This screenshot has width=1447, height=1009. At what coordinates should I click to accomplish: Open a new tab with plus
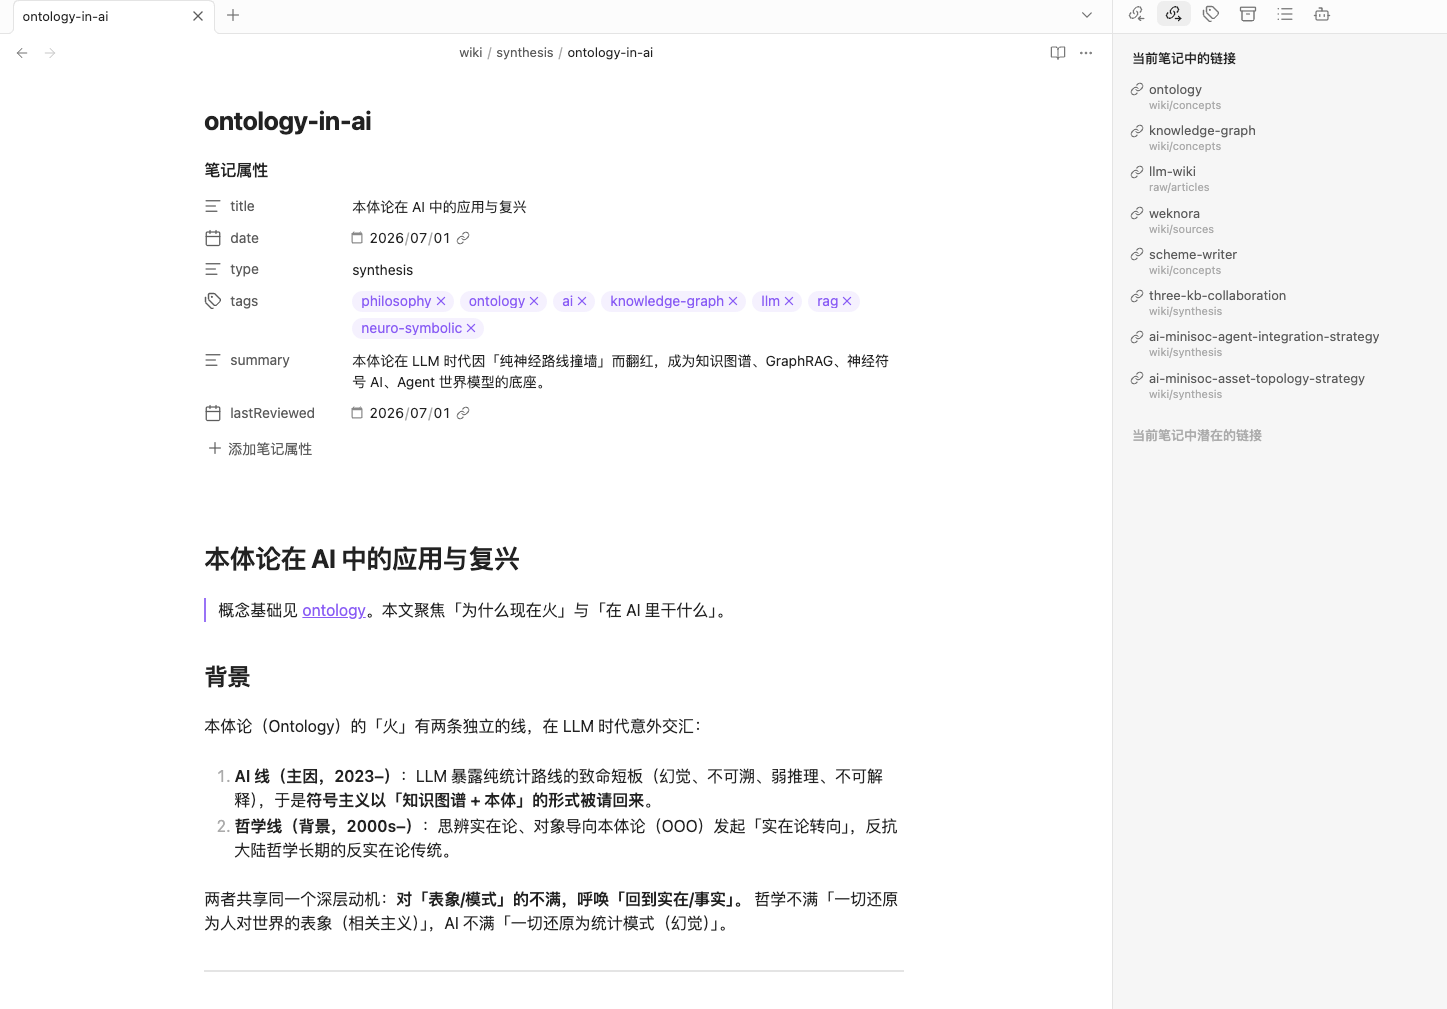[x=233, y=15]
